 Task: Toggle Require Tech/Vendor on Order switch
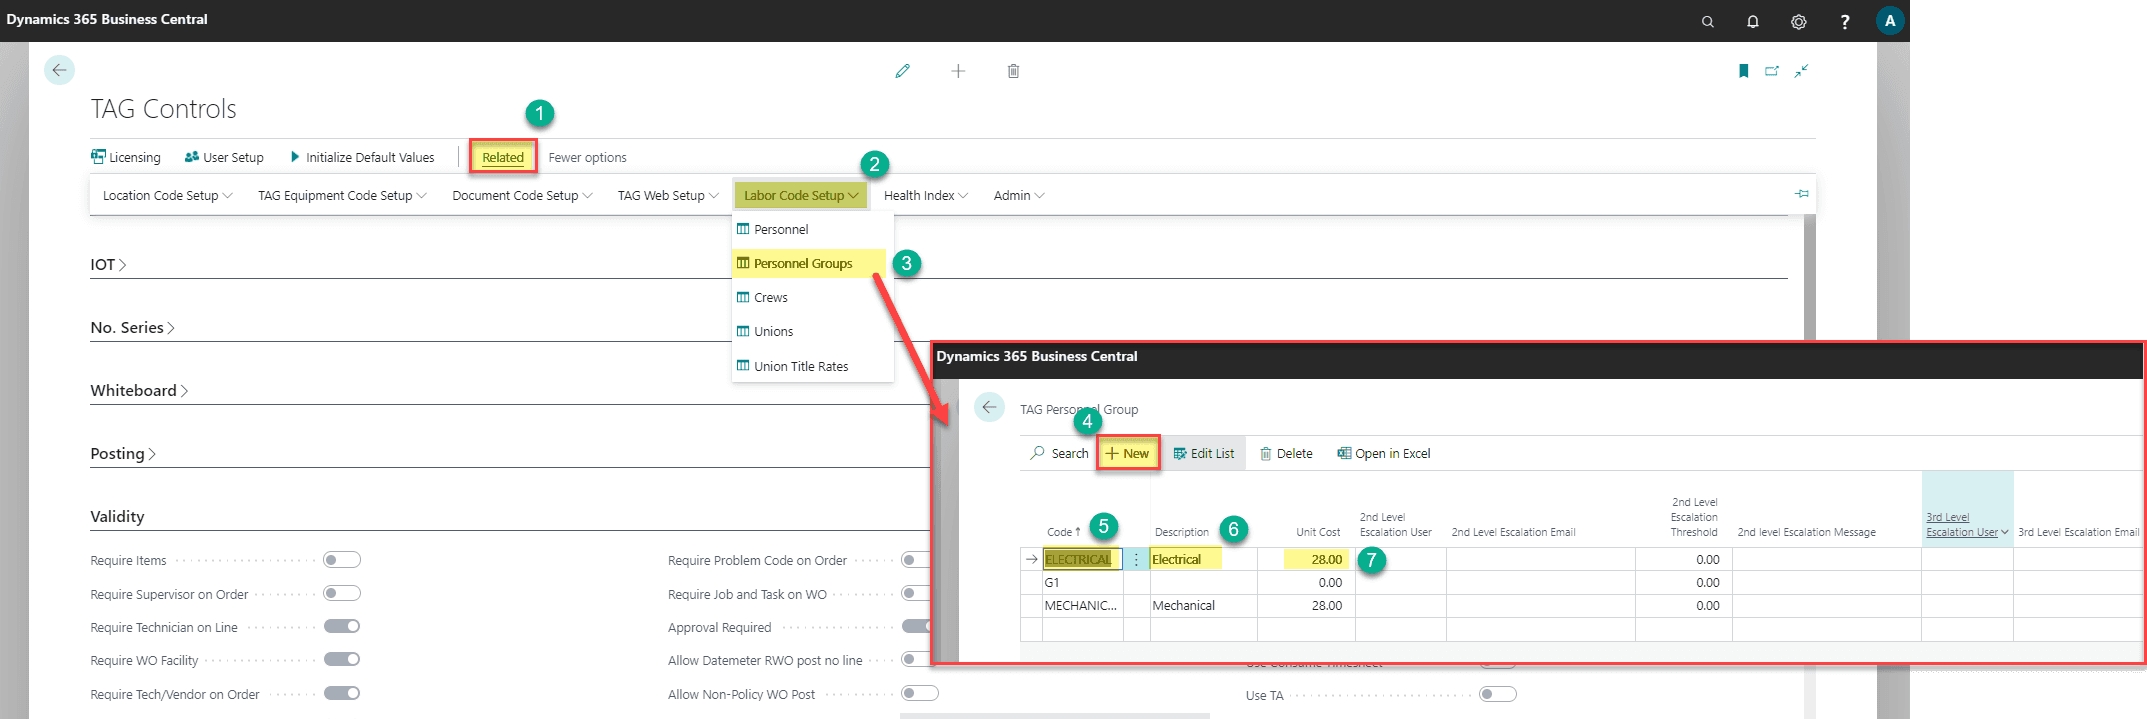pyautogui.click(x=341, y=693)
